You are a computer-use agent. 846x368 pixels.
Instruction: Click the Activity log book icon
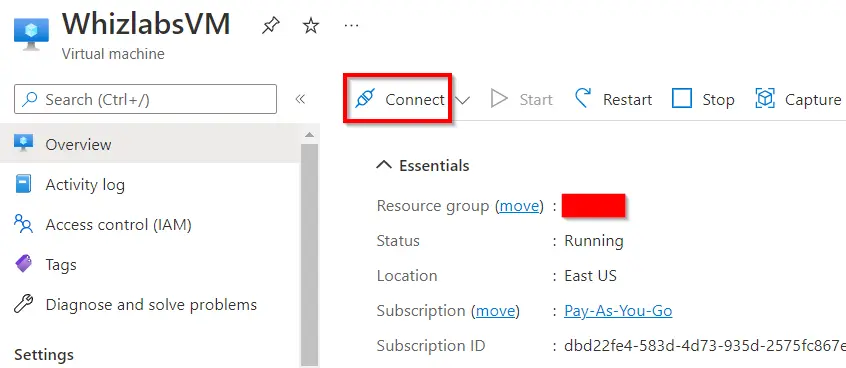[x=23, y=184]
